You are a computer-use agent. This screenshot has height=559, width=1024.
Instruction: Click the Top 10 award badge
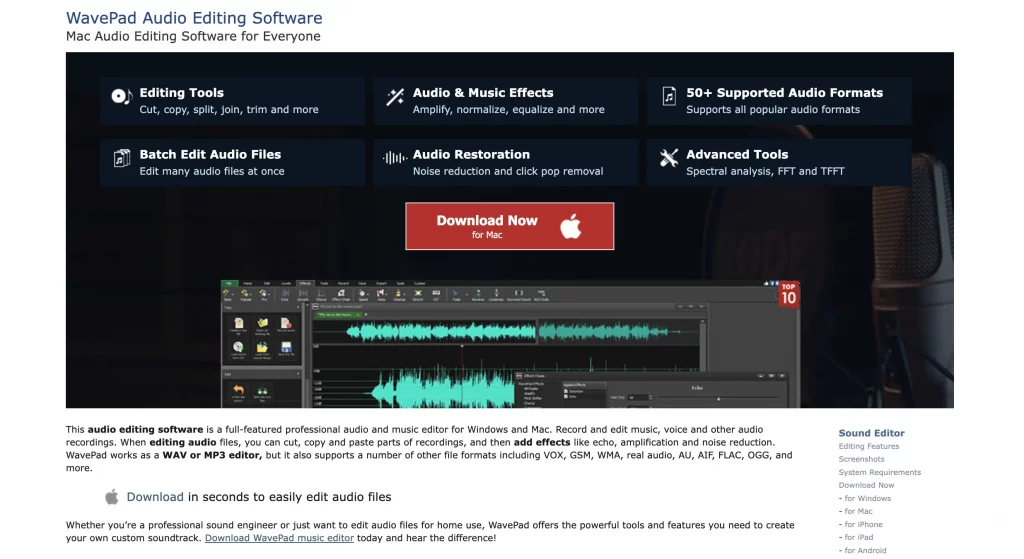coord(788,294)
